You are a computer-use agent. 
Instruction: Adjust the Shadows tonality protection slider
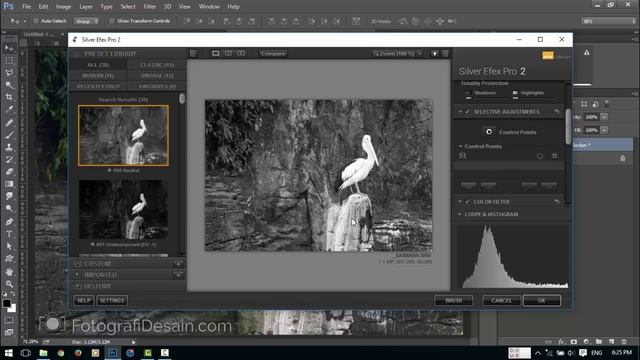[x=468, y=98]
